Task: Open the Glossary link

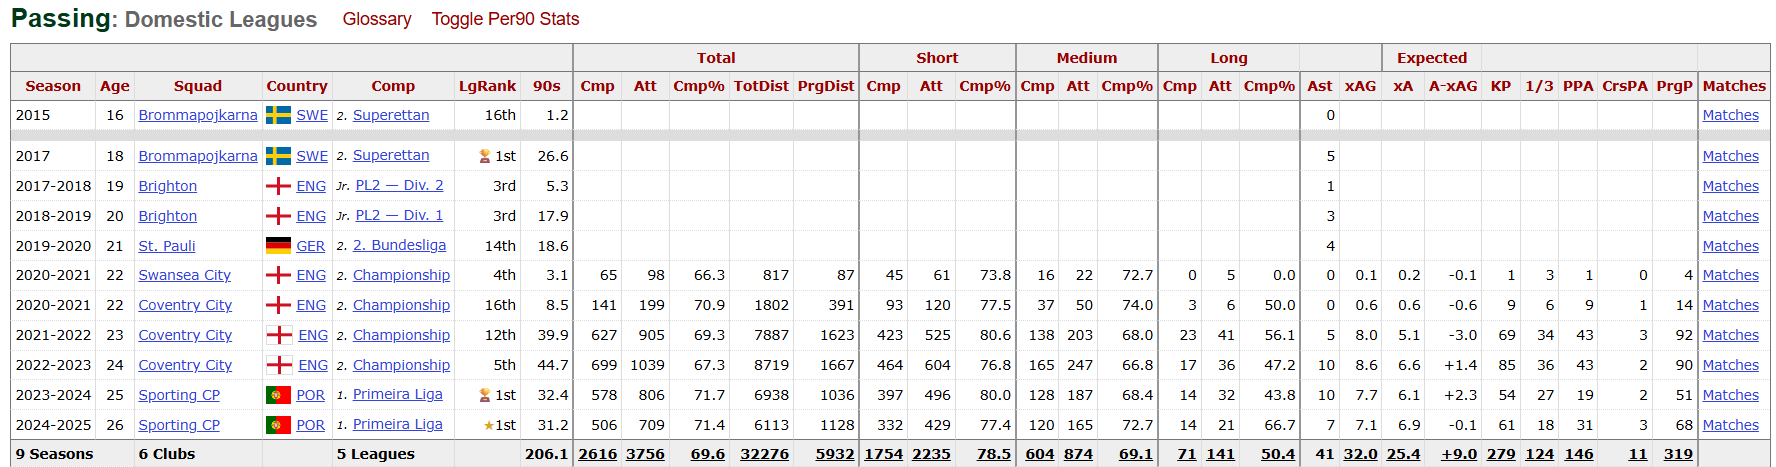Action: (377, 19)
